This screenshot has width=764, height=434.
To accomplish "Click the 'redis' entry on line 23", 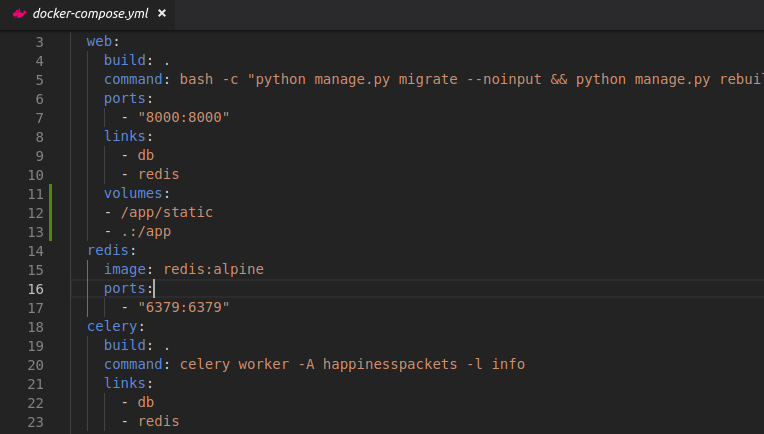I will (158, 421).
